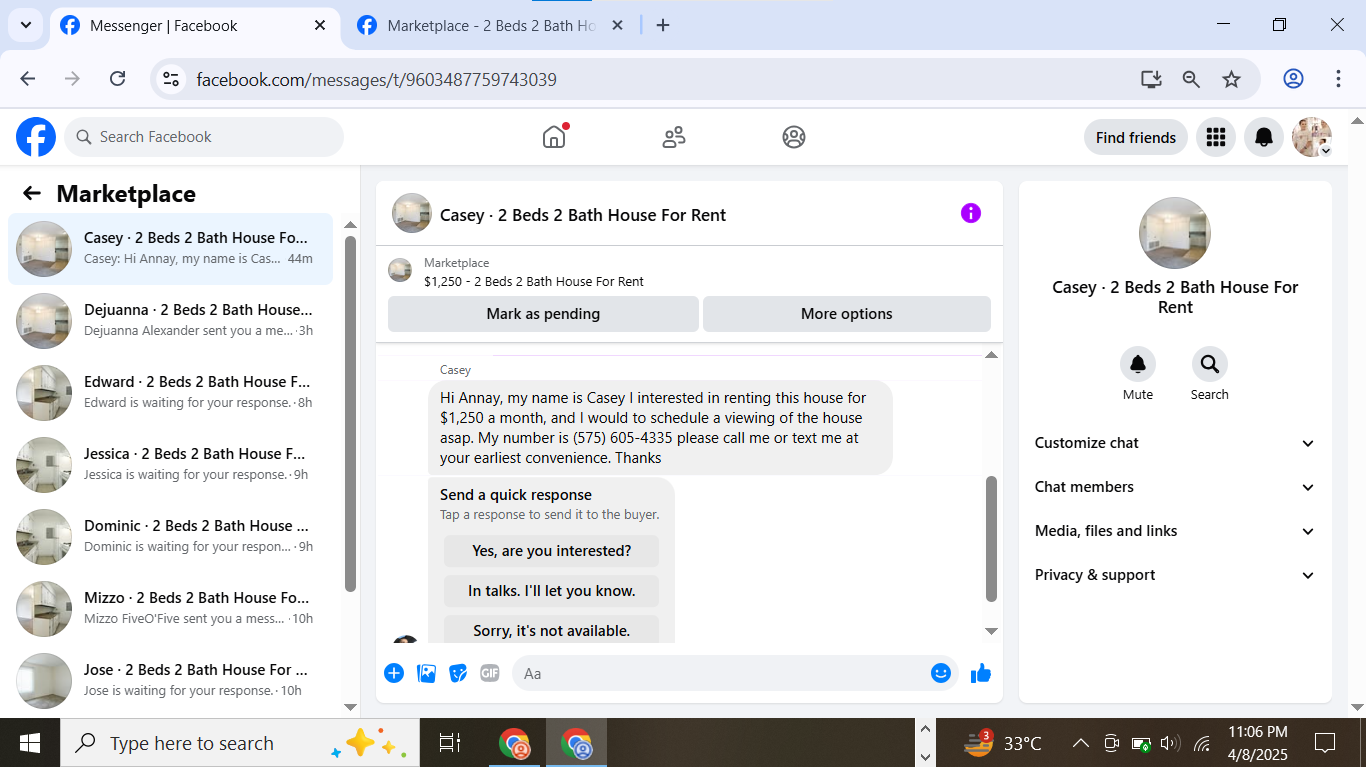Image resolution: width=1366 pixels, height=767 pixels.
Task: Open the emoji picker in message box
Action: [x=940, y=673]
